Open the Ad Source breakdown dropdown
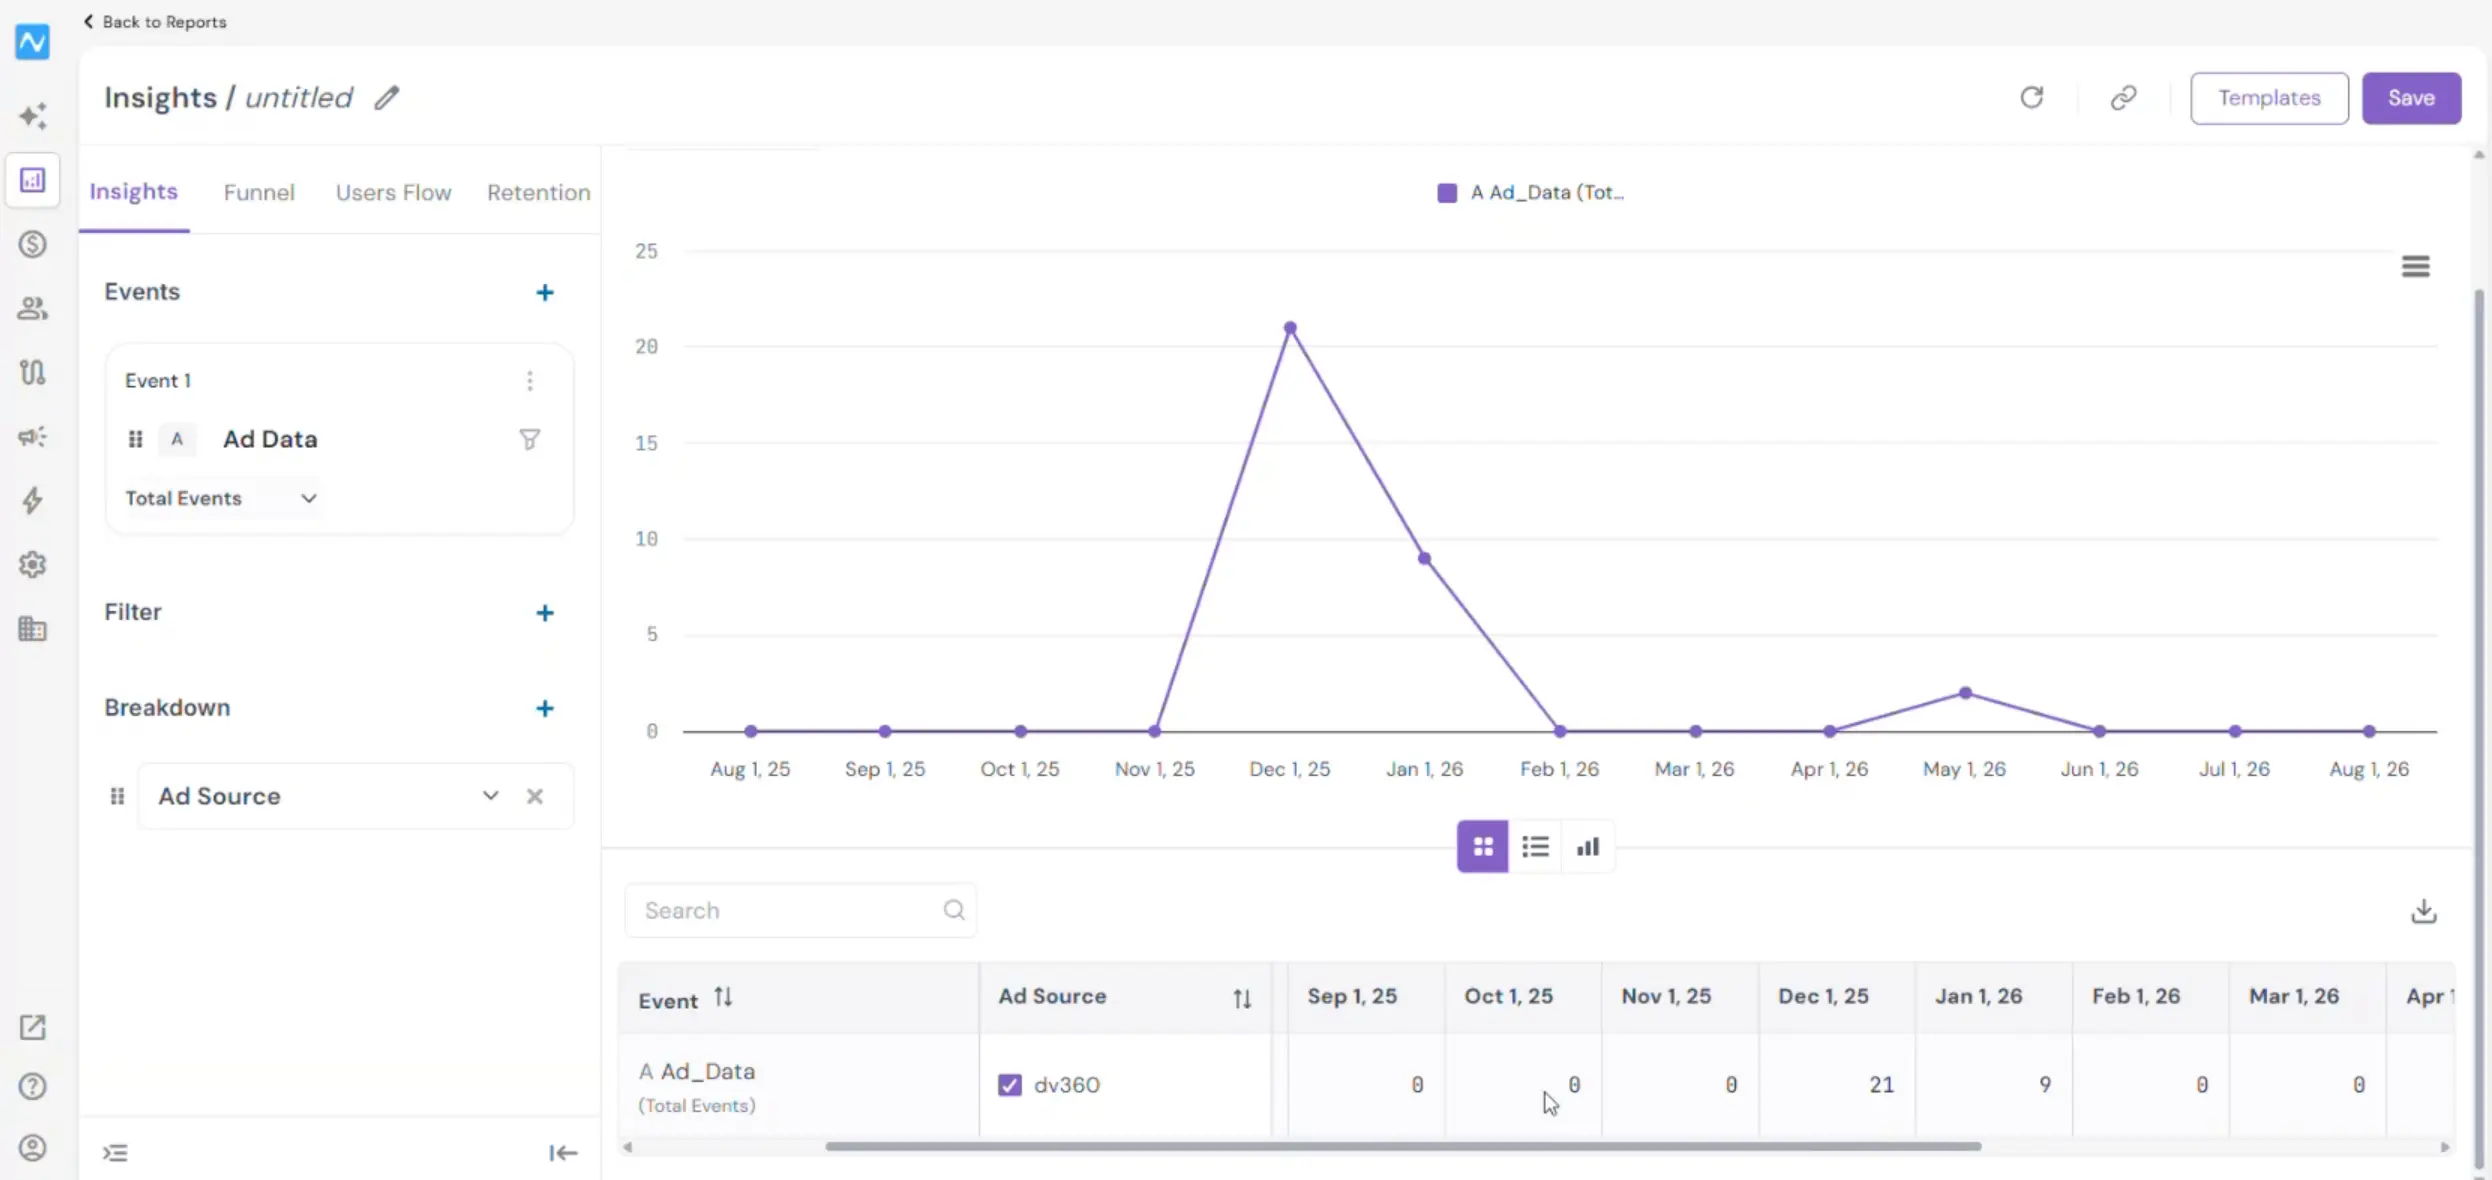Viewport: 2492px width, 1180px height. coord(490,796)
